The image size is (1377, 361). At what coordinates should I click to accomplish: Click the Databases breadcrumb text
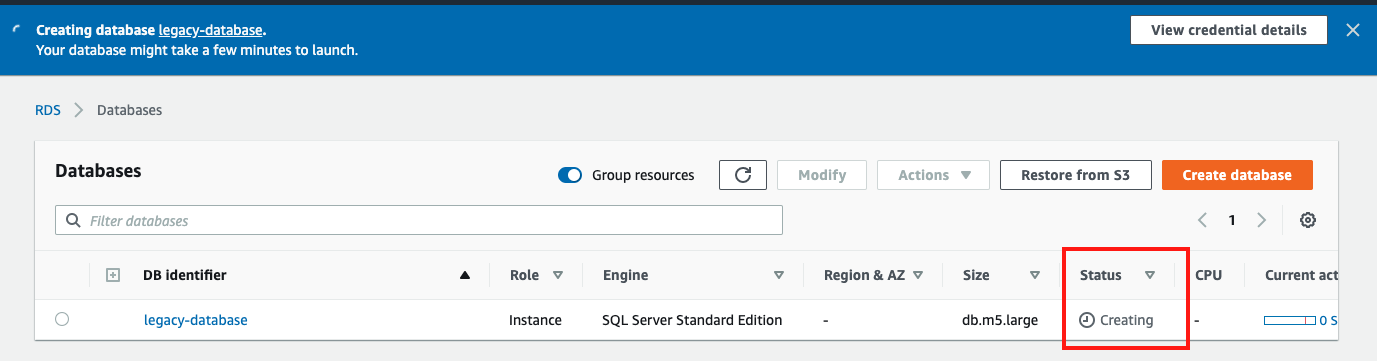click(129, 110)
